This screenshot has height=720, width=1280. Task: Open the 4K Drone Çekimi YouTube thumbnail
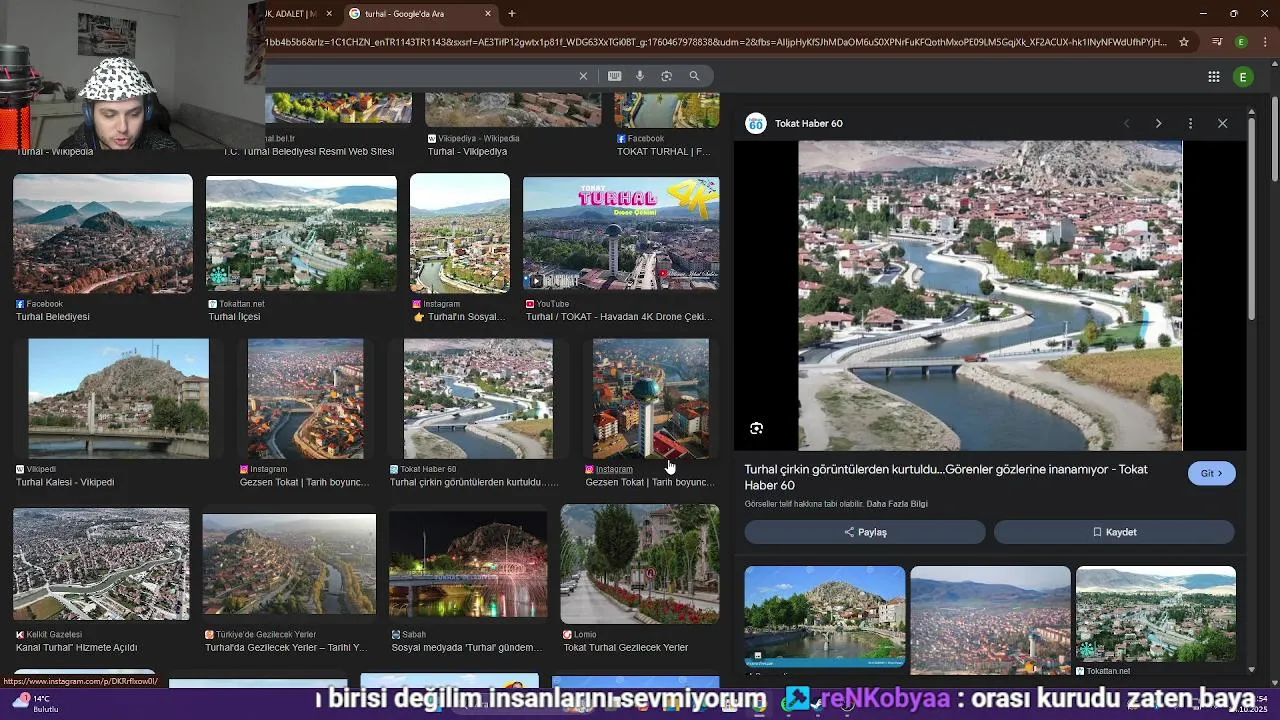[621, 234]
